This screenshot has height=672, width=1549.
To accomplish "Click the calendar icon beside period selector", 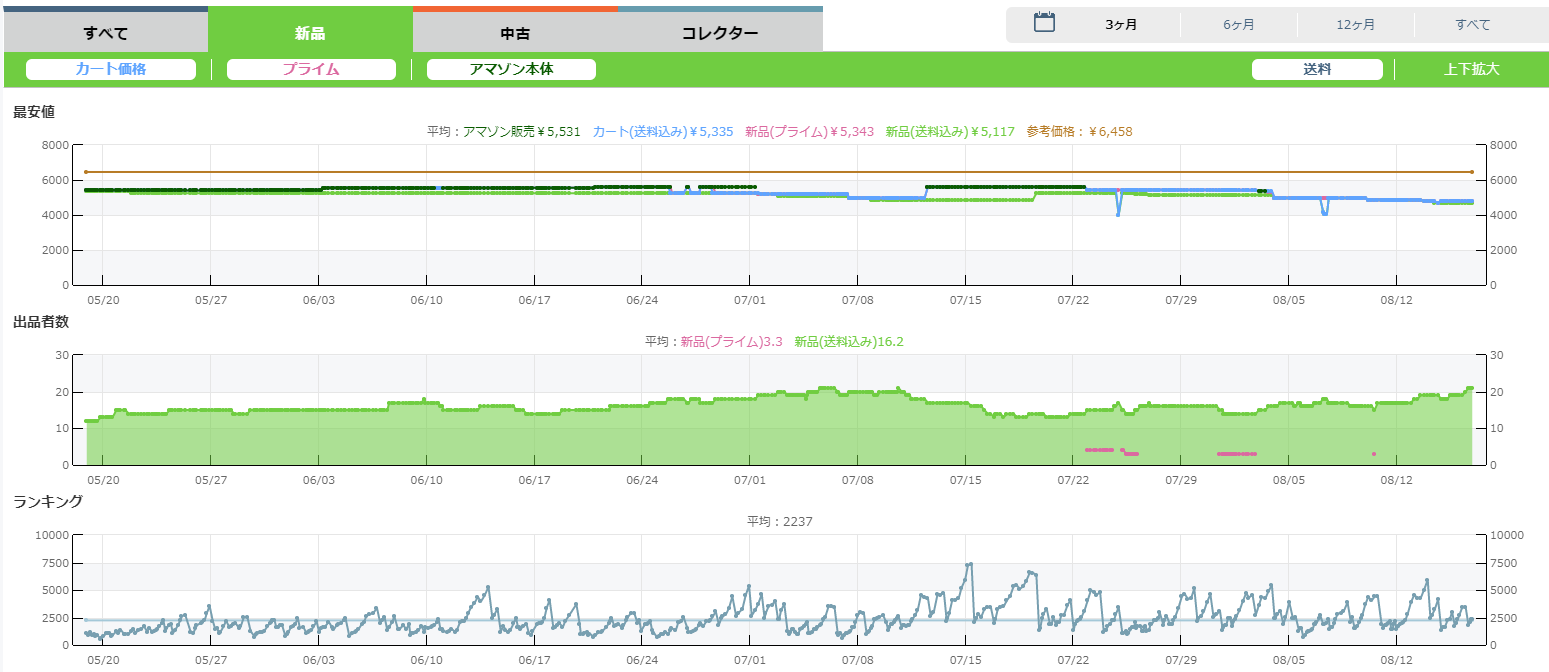I will click(1044, 23).
